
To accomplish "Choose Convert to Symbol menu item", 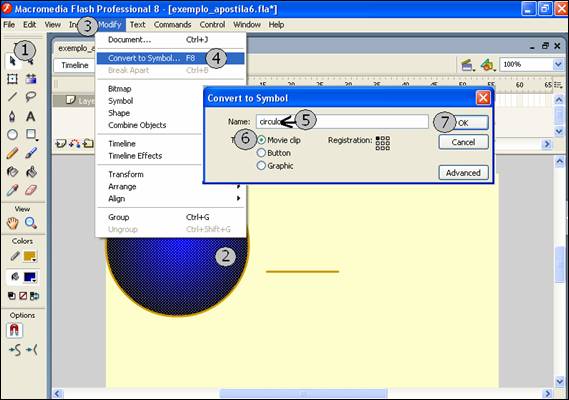I will click(171, 58).
